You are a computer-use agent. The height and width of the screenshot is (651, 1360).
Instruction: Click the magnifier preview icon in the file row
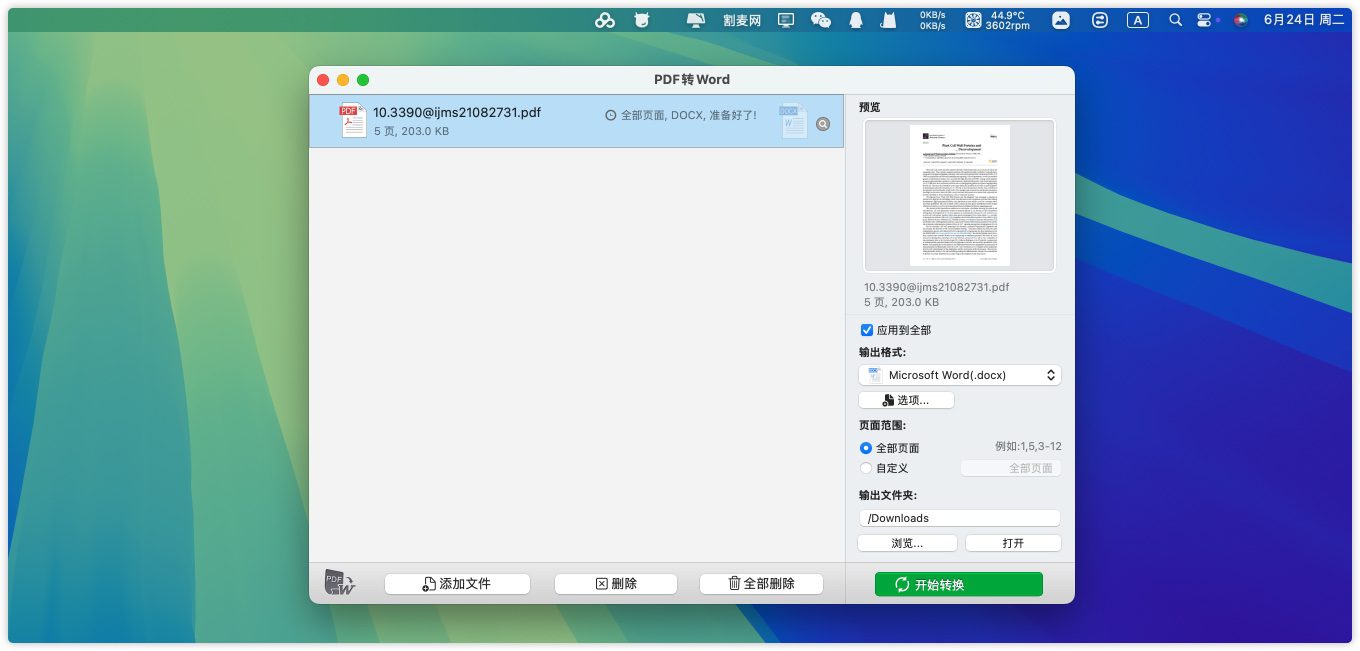[x=823, y=124]
